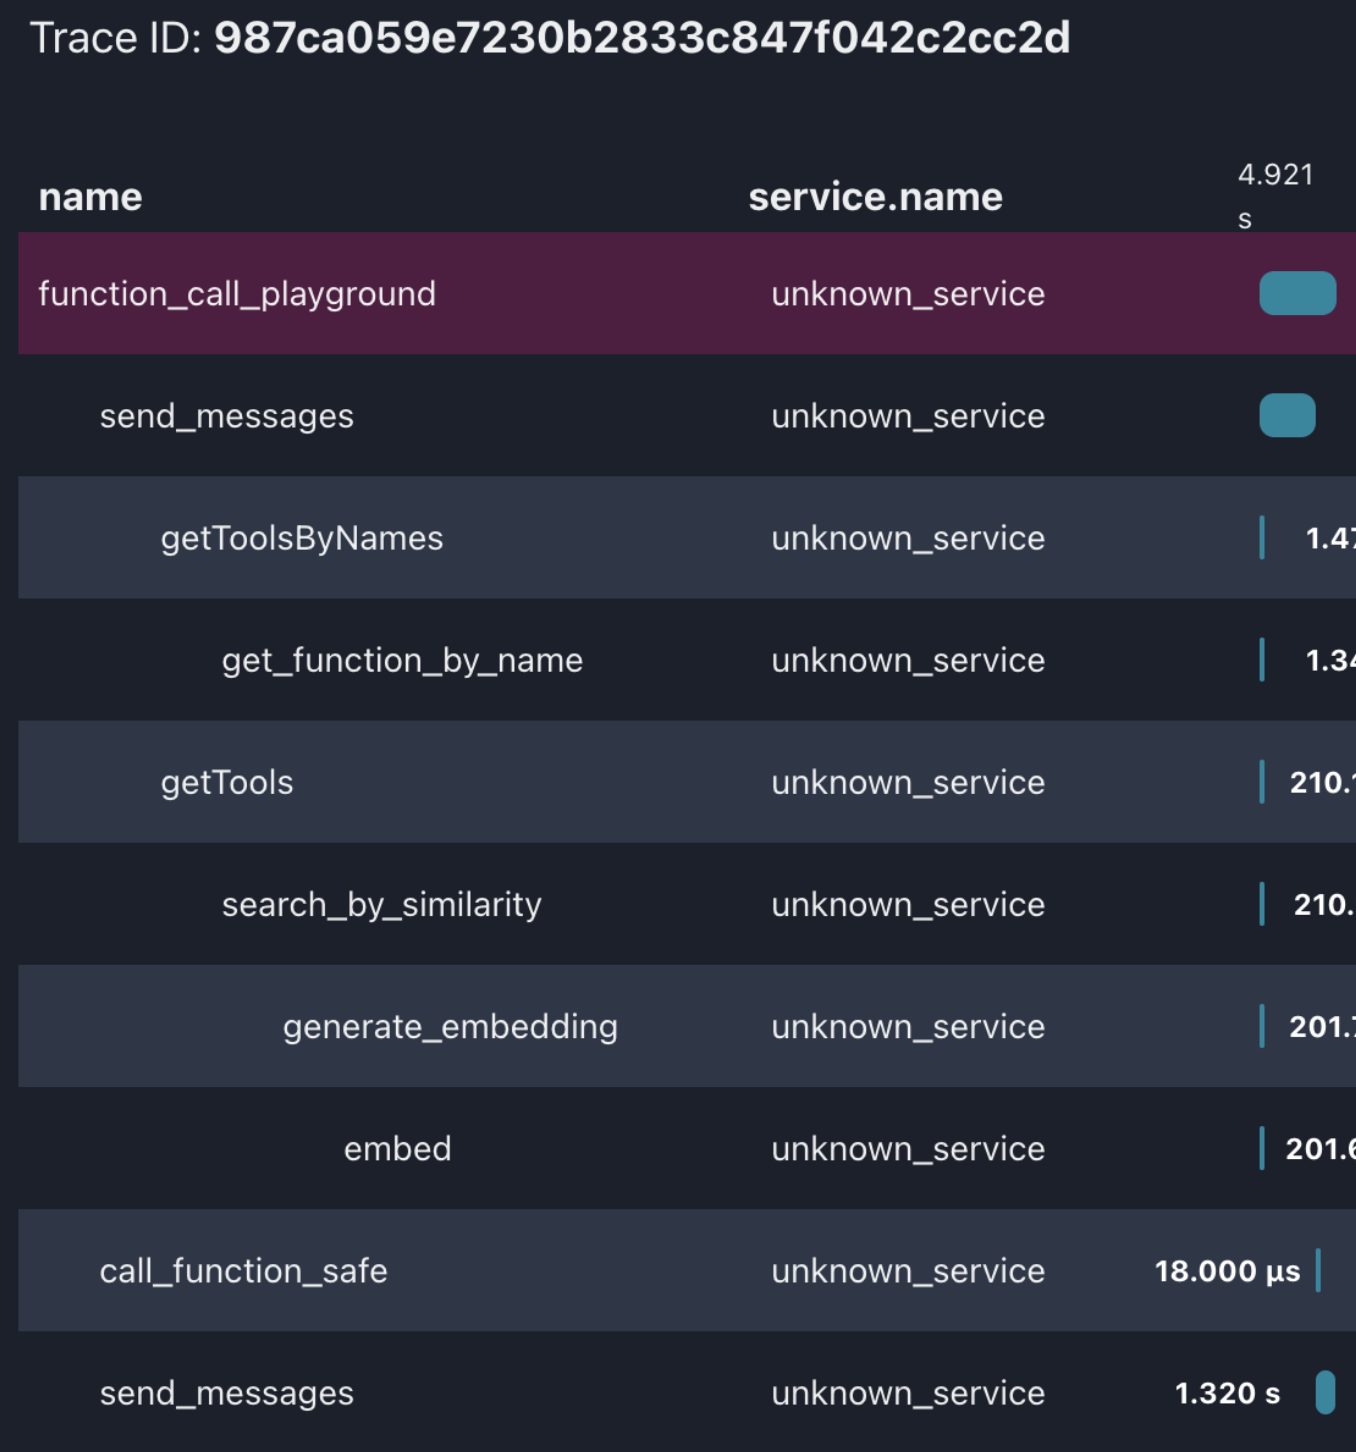Click the embed span timeline marker

pos(1262,1148)
